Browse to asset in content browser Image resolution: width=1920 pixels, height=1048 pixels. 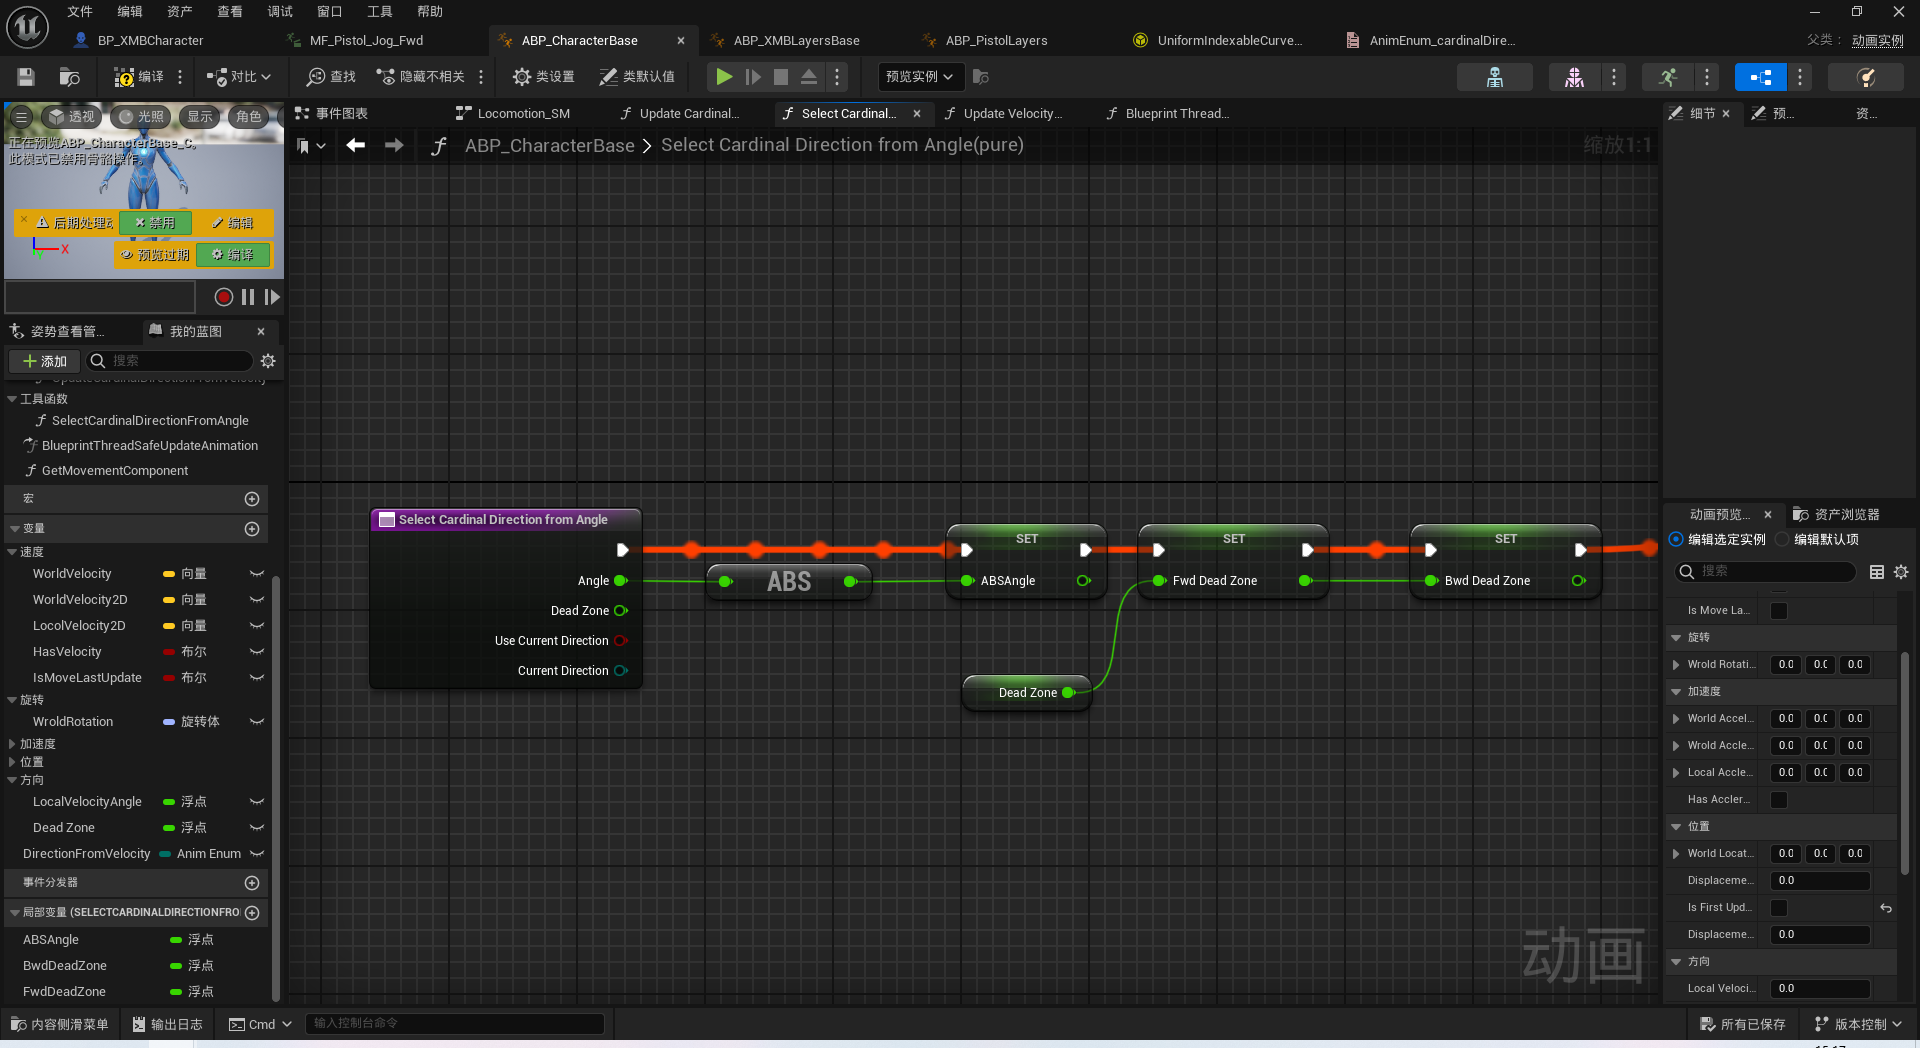click(69, 77)
